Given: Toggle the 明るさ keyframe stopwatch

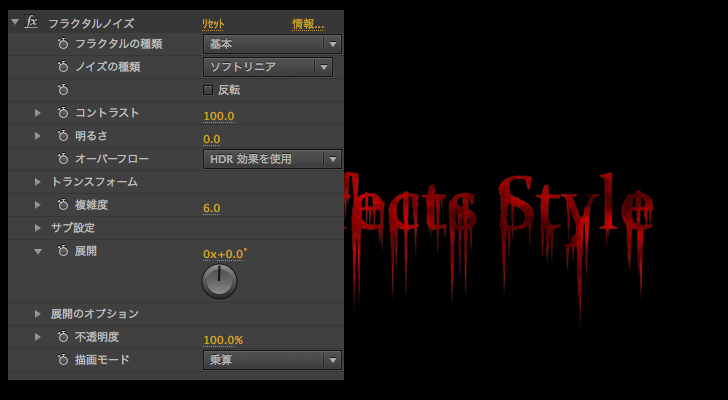Looking at the screenshot, I should point(63,136).
